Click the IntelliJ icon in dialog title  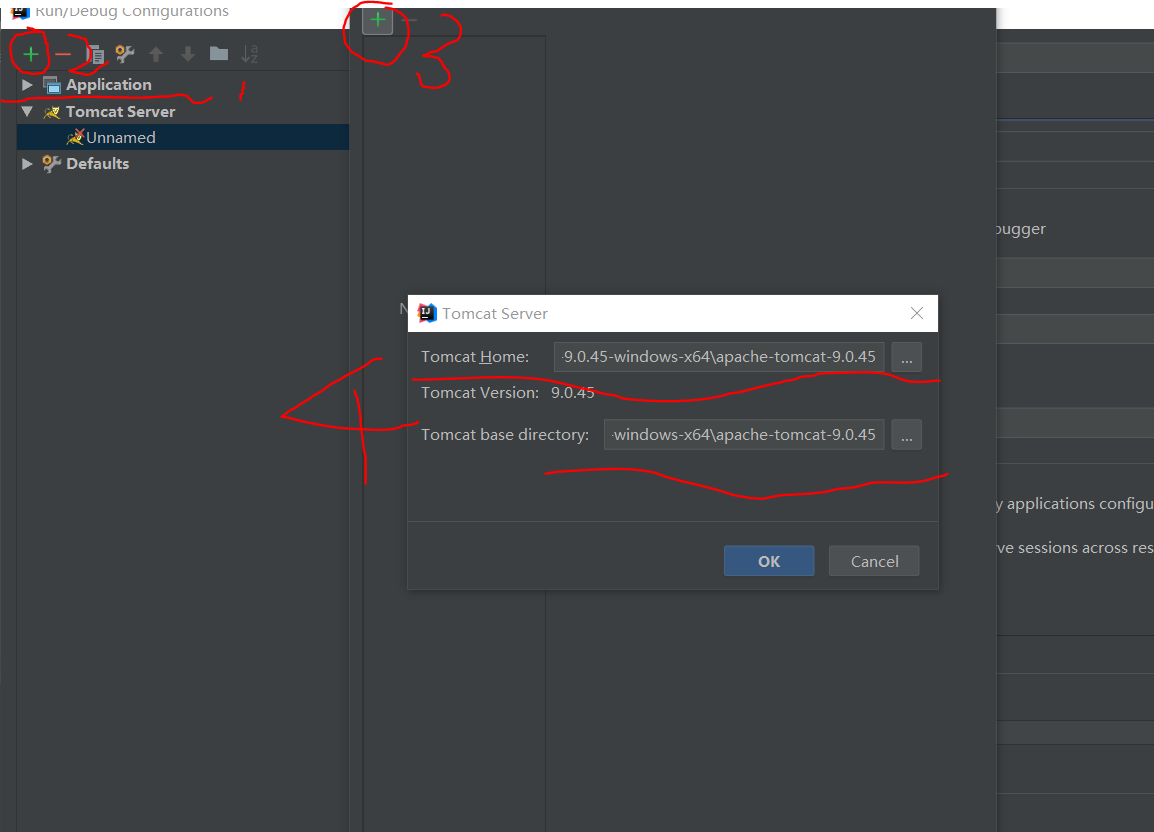428,313
